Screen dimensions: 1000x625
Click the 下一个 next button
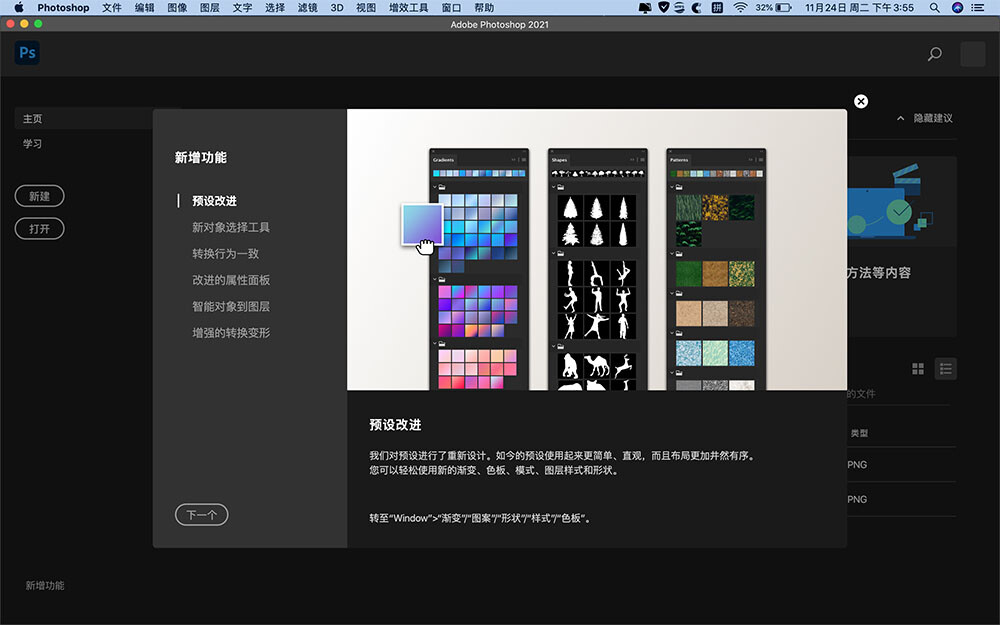click(x=202, y=515)
